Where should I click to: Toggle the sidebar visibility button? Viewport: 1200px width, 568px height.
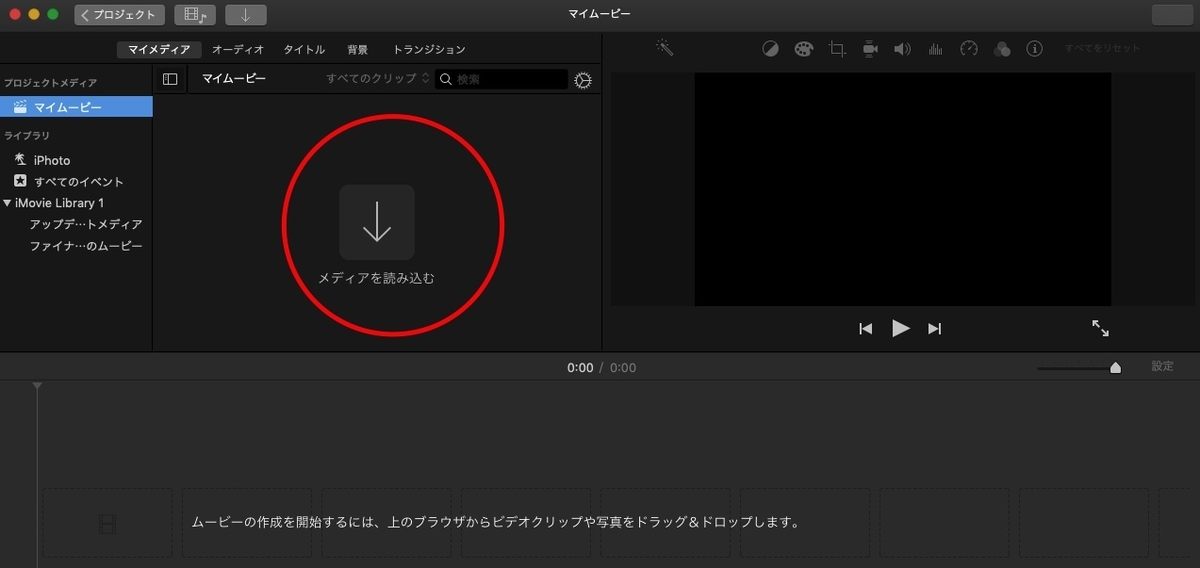(170, 79)
